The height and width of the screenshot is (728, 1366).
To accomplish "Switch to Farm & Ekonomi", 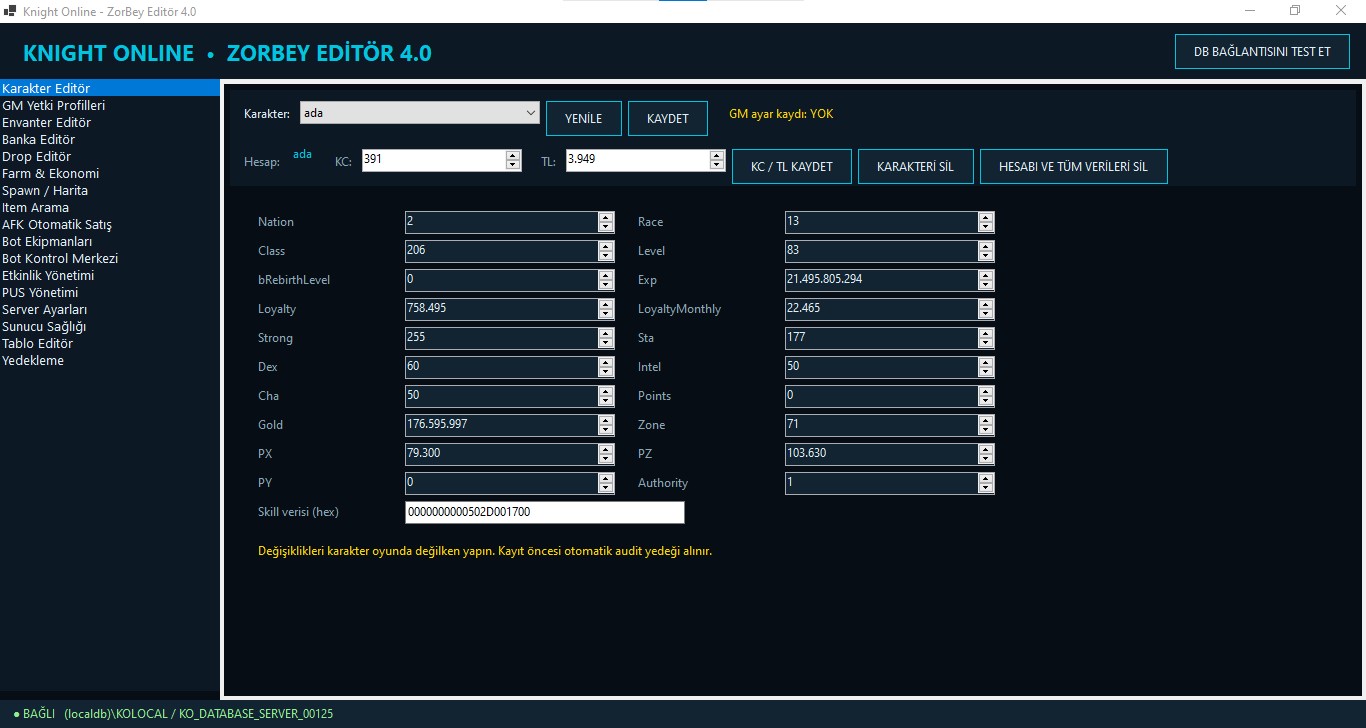I will point(110,174).
